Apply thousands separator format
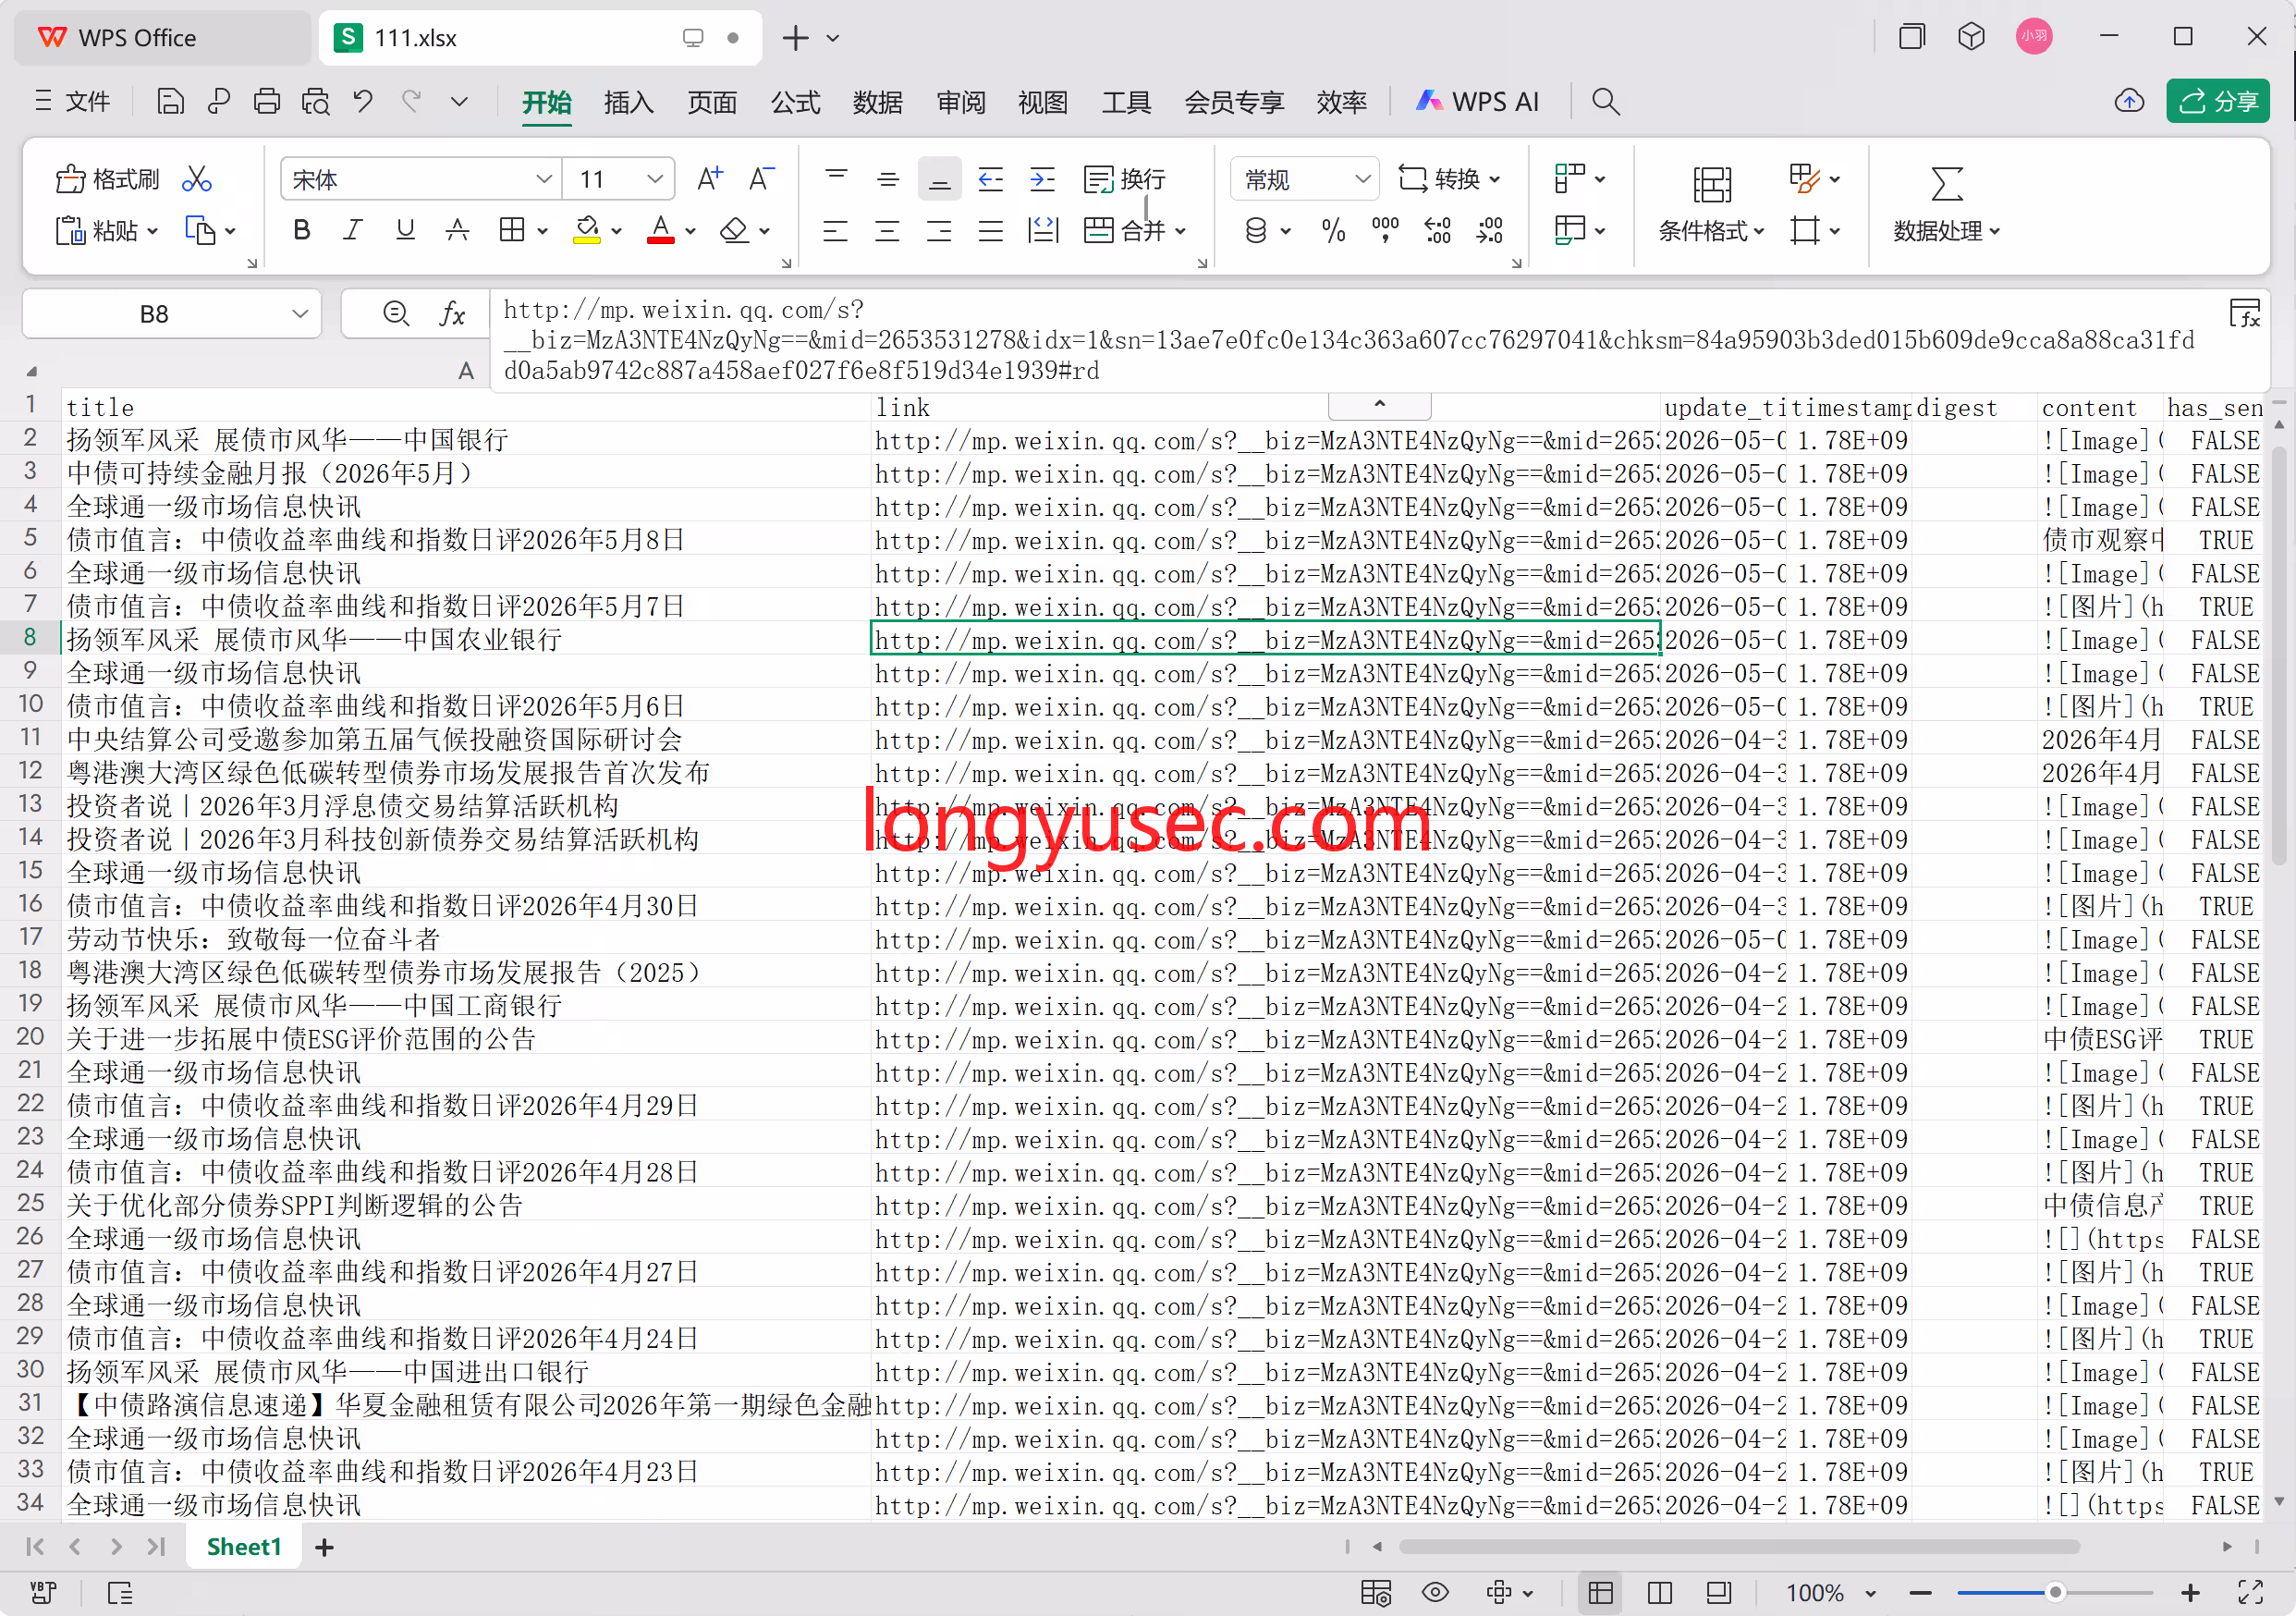Image resolution: width=2296 pixels, height=1616 pixels. (x=1385, y=231)
